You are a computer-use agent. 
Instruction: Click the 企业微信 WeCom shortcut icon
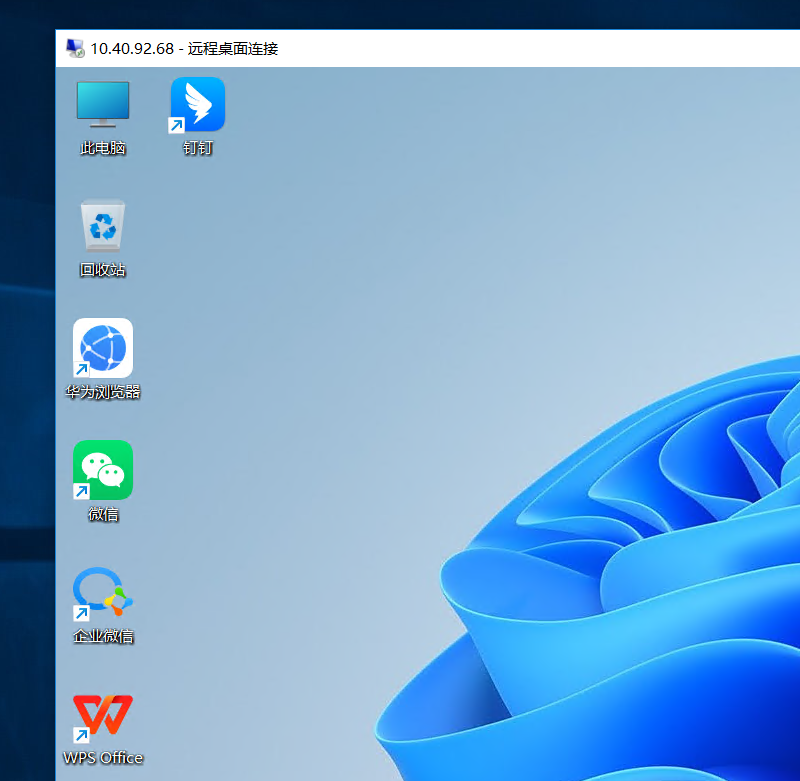pyautogui.click(x=103, y=591)
